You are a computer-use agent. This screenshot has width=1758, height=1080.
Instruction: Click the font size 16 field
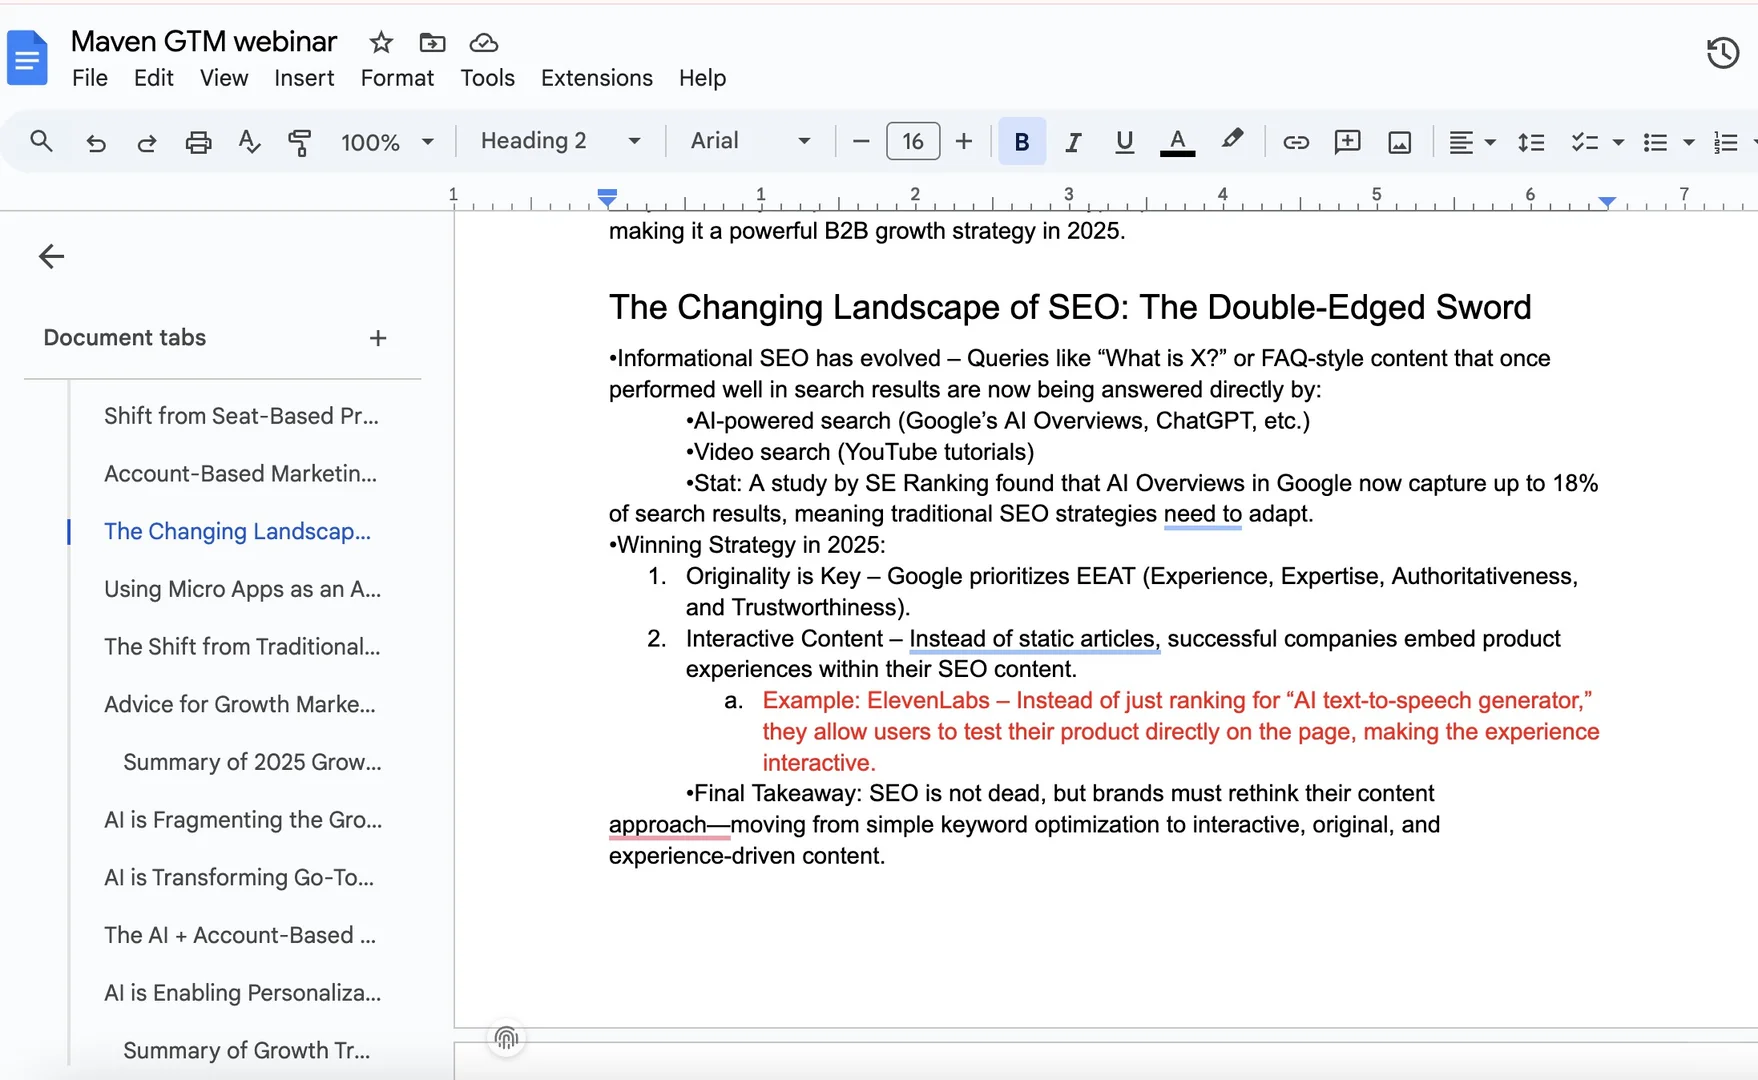913,141
